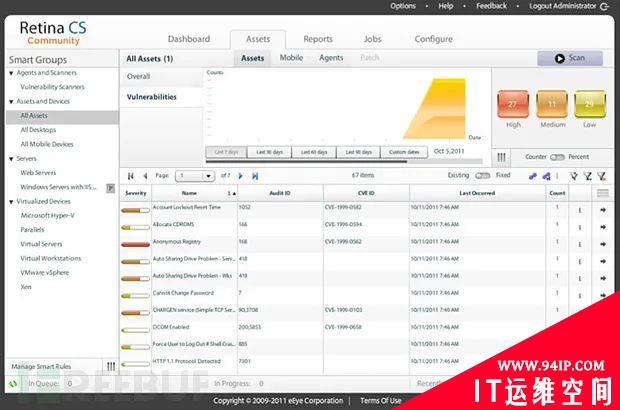Screen dimensions: 620x410
Task: Open the Help link
Action: click(x=446, y=6)
